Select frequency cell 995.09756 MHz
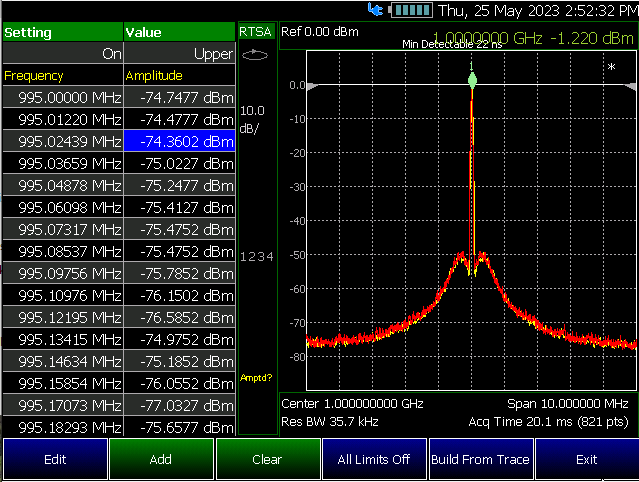Screen dimensions: 639x482 click(63, 273)
